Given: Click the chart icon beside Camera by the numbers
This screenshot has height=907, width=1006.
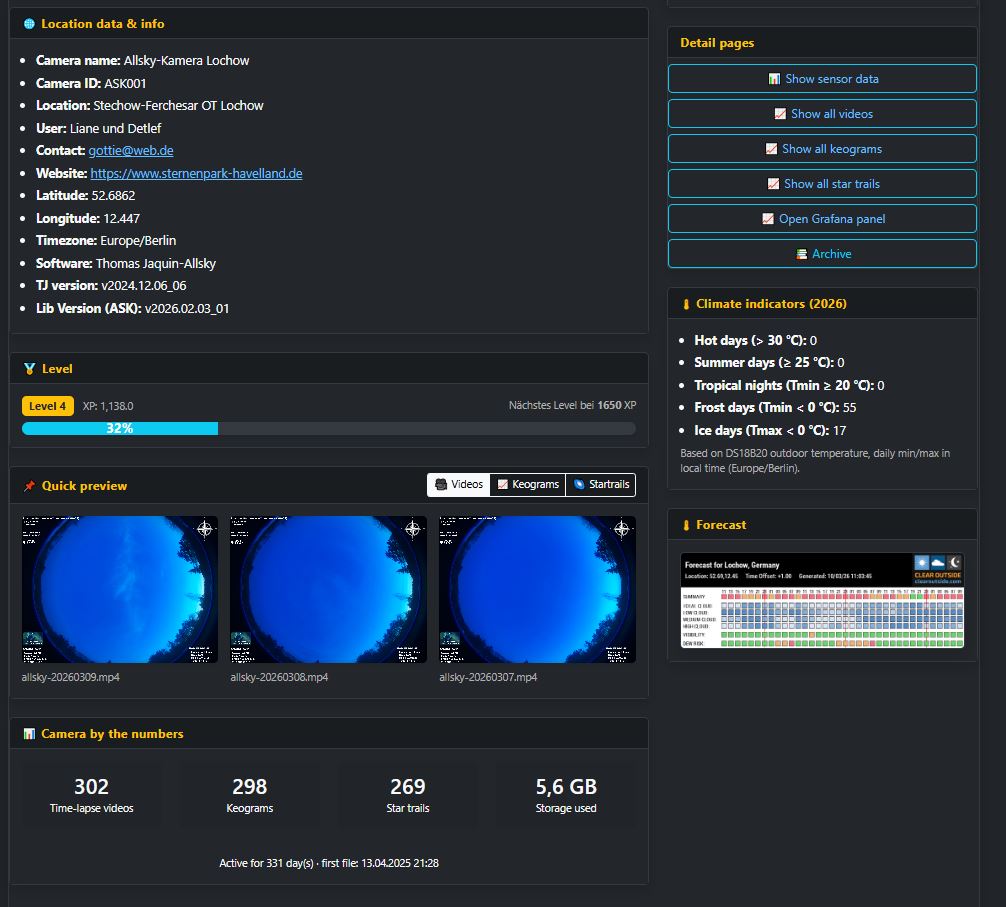Looking at the screenshot, I should 29,734.
